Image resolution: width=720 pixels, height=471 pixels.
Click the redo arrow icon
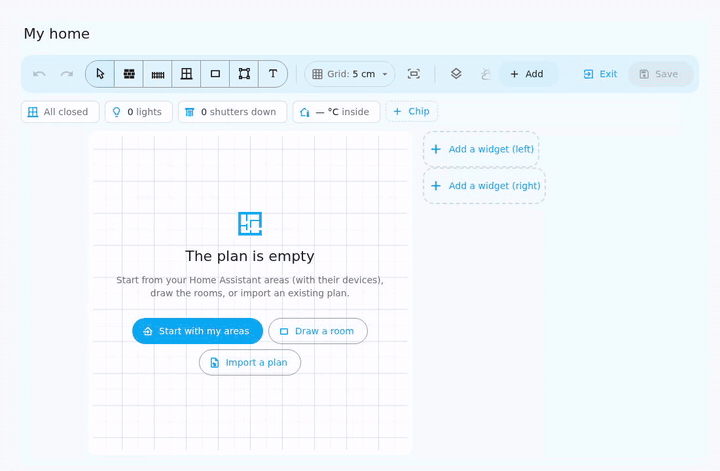click(x=67, y=74)
